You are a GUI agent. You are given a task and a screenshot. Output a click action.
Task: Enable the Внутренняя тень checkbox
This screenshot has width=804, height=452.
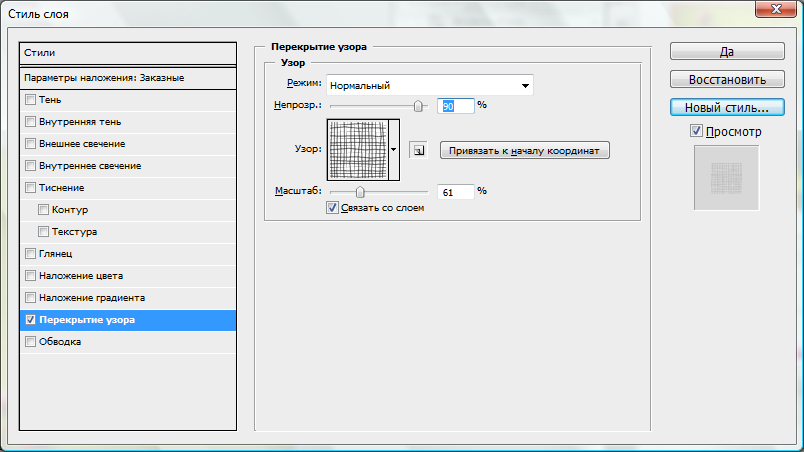(x=30, y=121)
